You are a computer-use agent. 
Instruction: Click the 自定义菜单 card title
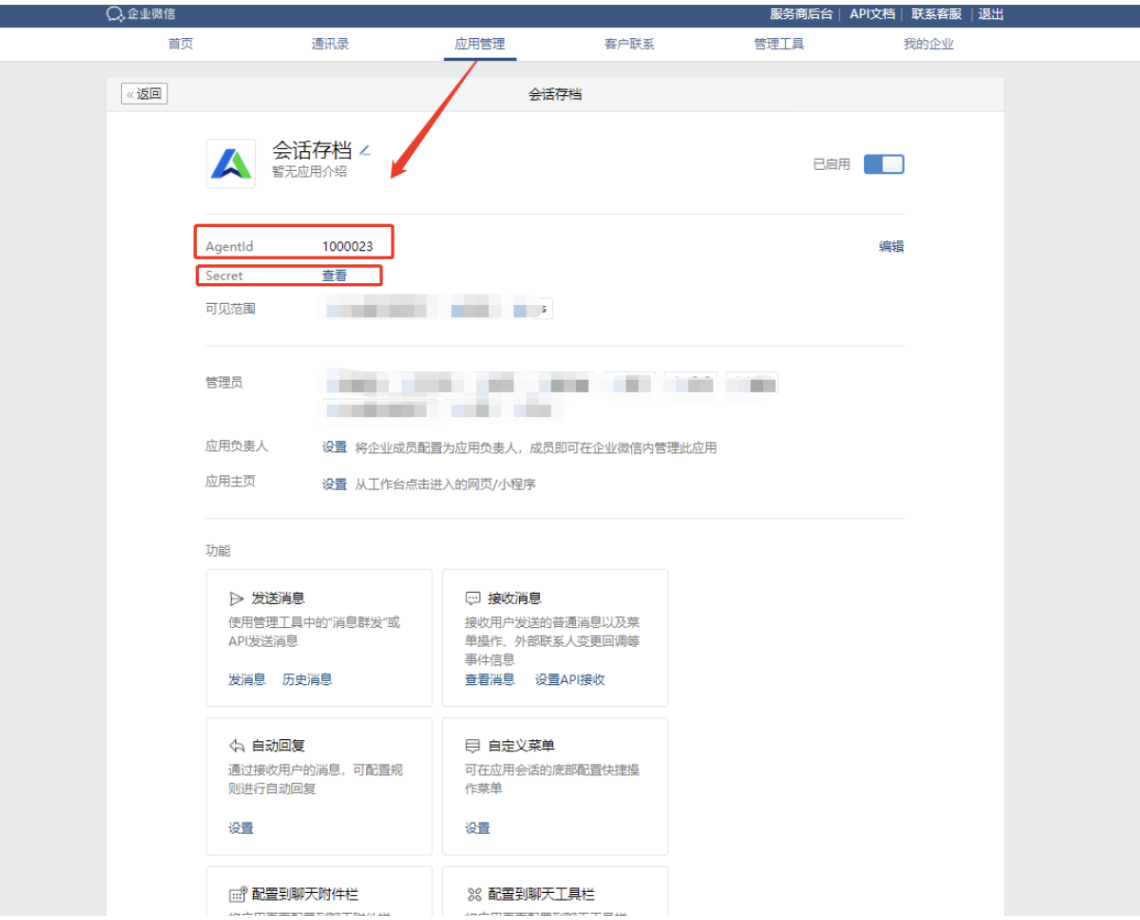click(521, 746)
